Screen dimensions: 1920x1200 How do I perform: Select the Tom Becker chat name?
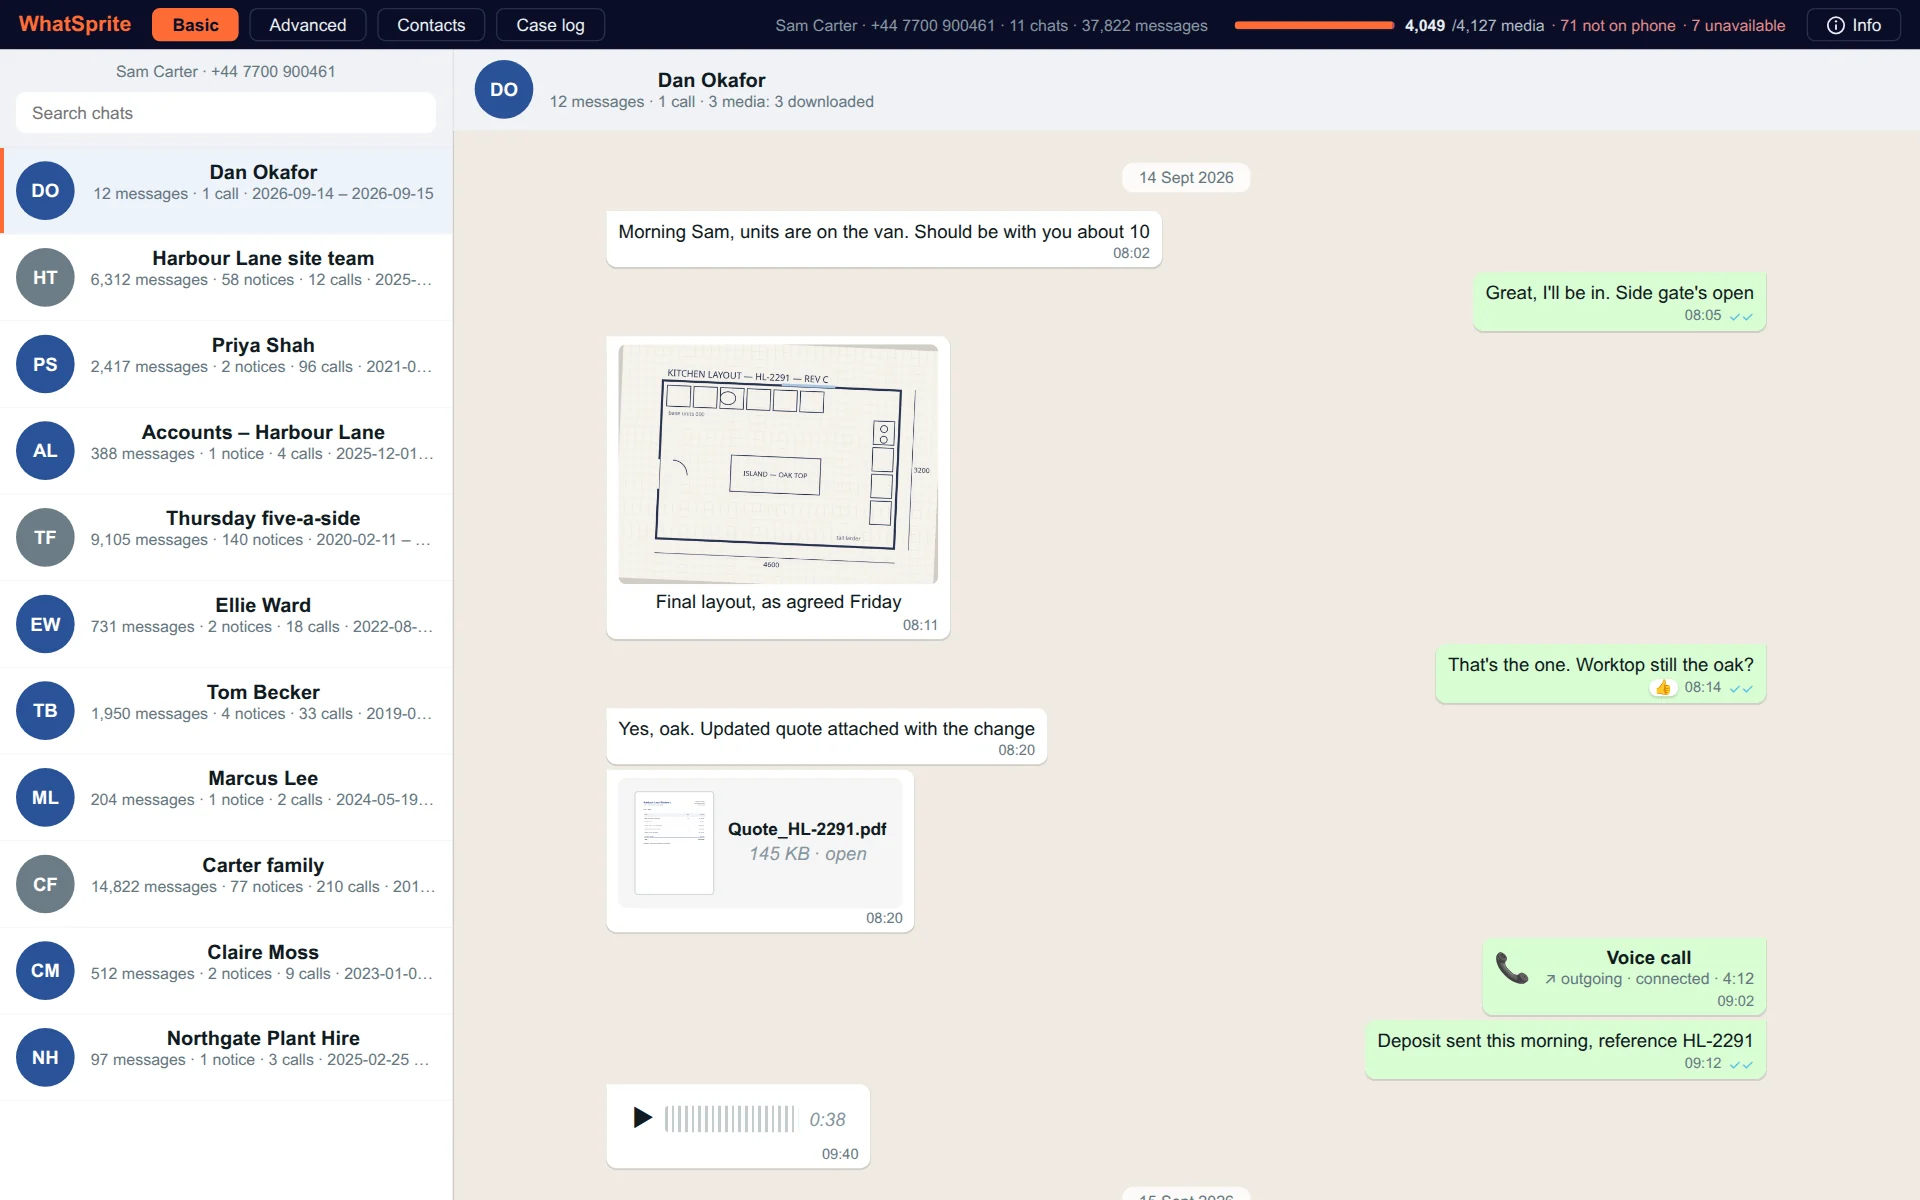[x=263, y=692]
